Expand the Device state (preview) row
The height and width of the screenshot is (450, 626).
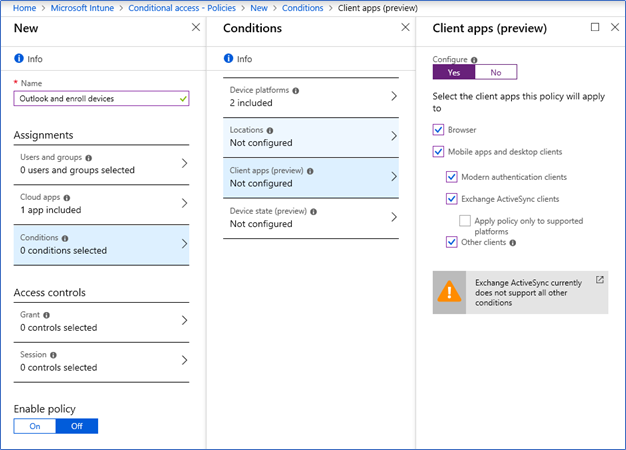(x=311, y=218)
